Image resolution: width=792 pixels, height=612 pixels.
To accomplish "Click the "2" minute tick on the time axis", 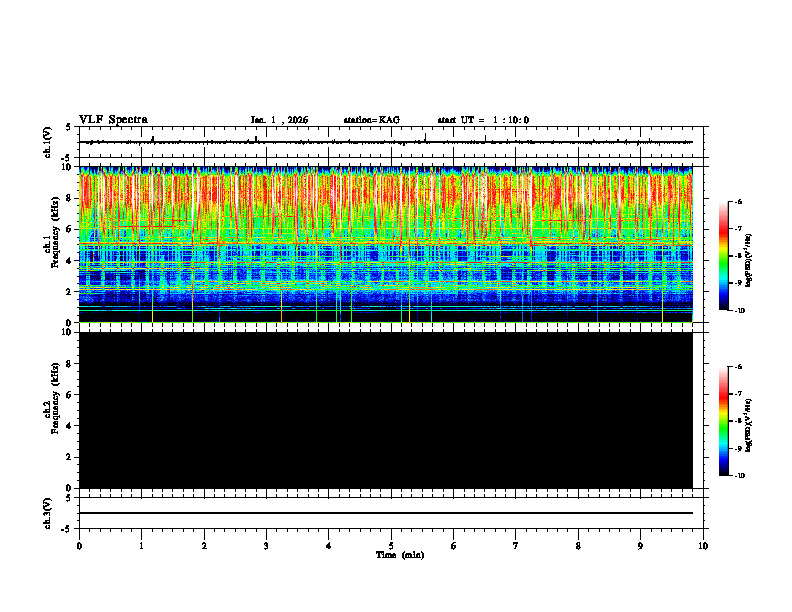I will click(x=204, y=546).
